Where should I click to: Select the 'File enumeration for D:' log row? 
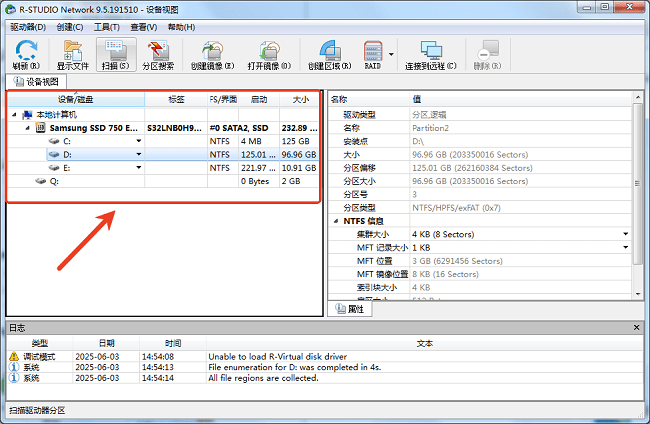(324, 367)
